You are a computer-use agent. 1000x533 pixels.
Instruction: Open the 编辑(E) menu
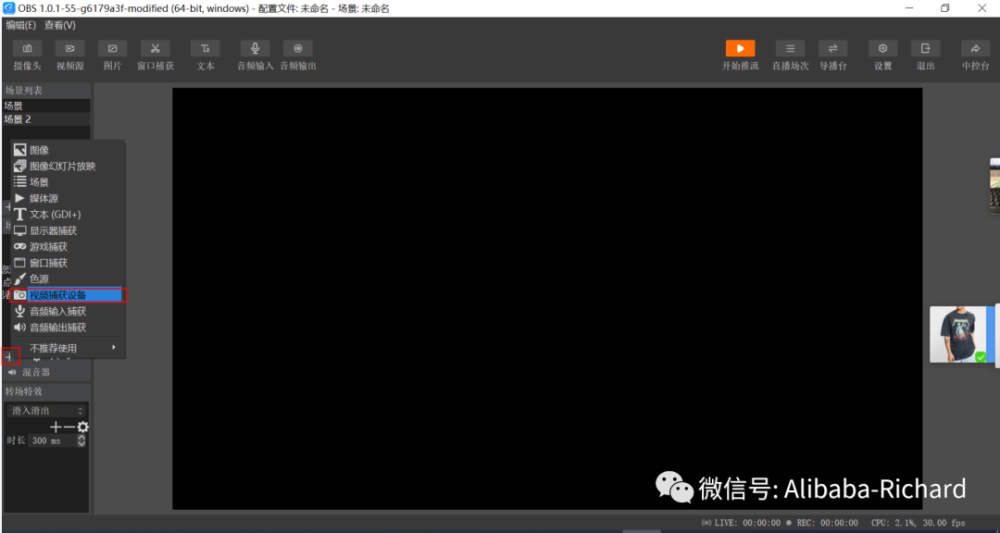coord(20,26)
